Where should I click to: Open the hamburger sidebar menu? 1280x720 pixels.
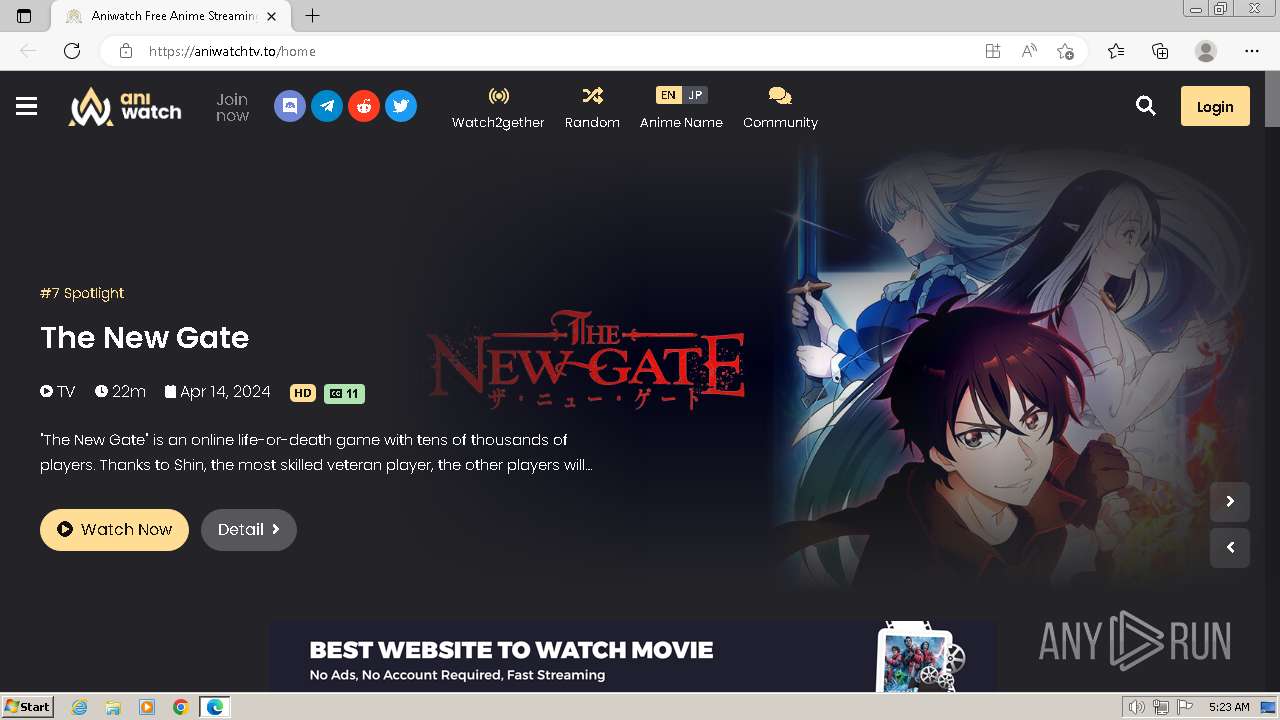coord(26,106)
